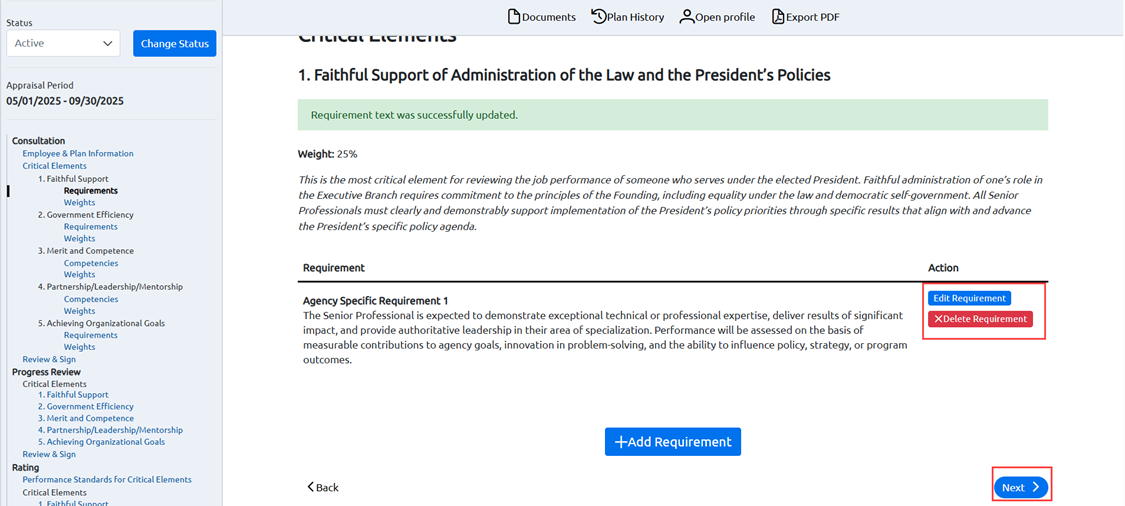Select Requirements under 2. Government Efficiency

click(90, 227)
